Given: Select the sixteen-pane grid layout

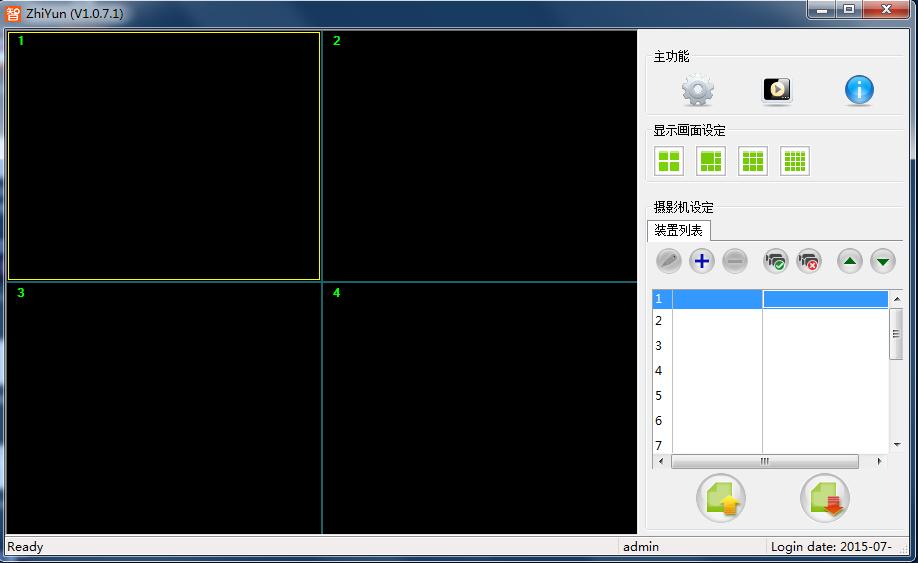Looking at the screenshot, I should tap(795, 161).
